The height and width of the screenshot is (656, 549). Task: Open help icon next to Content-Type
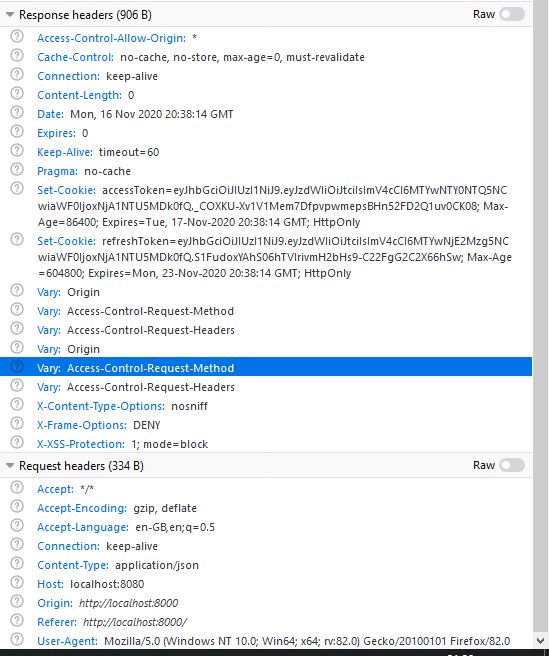pos(17,564)
